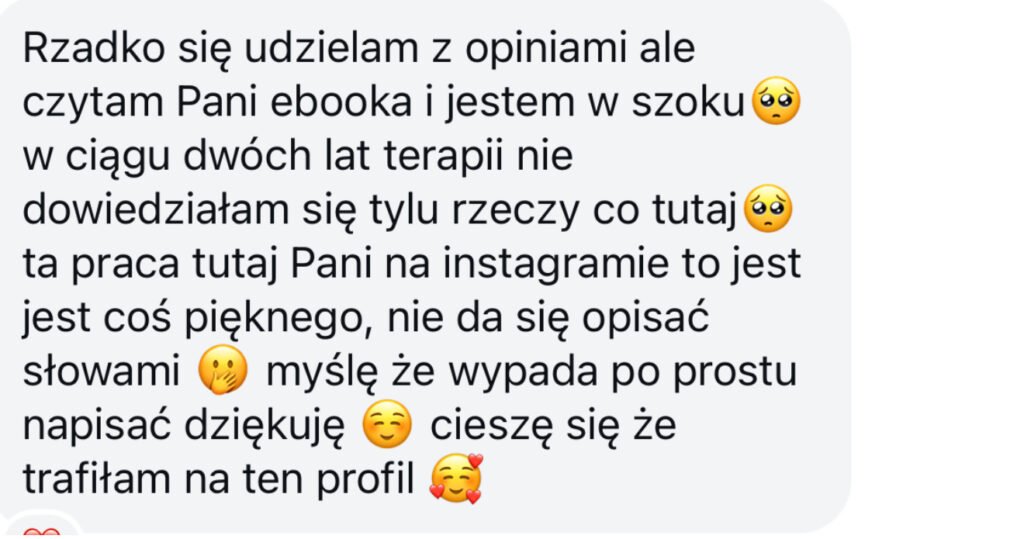
Task: Click the pleading face emoji after "co tutaj"
Action: click(768, 208)
